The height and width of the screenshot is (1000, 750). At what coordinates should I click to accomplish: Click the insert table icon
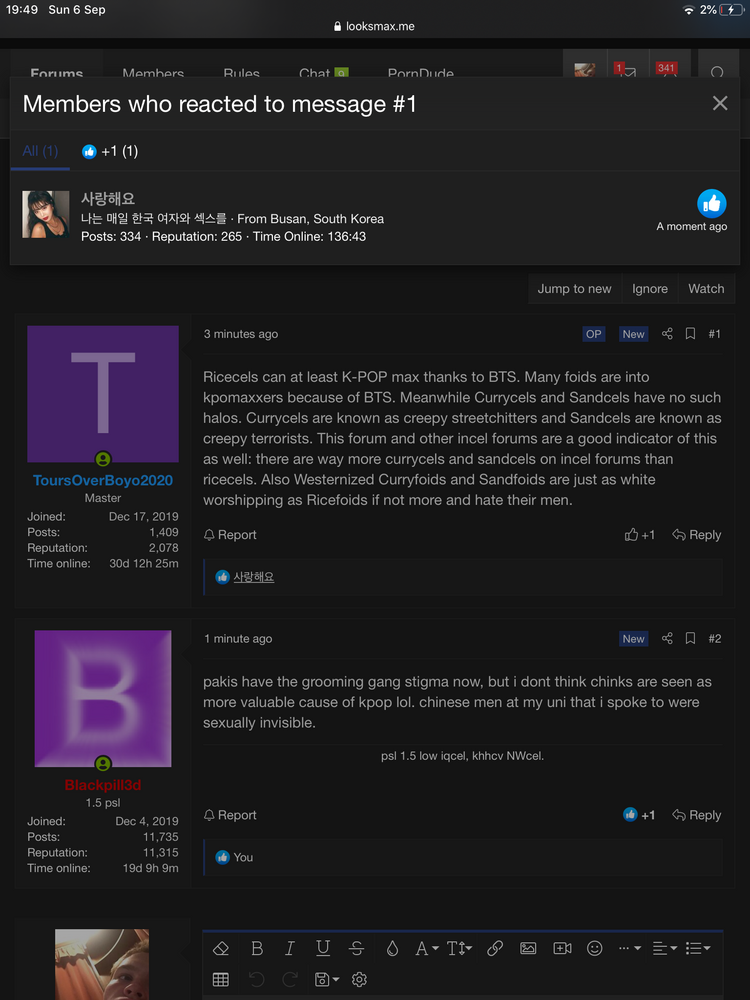221,979
